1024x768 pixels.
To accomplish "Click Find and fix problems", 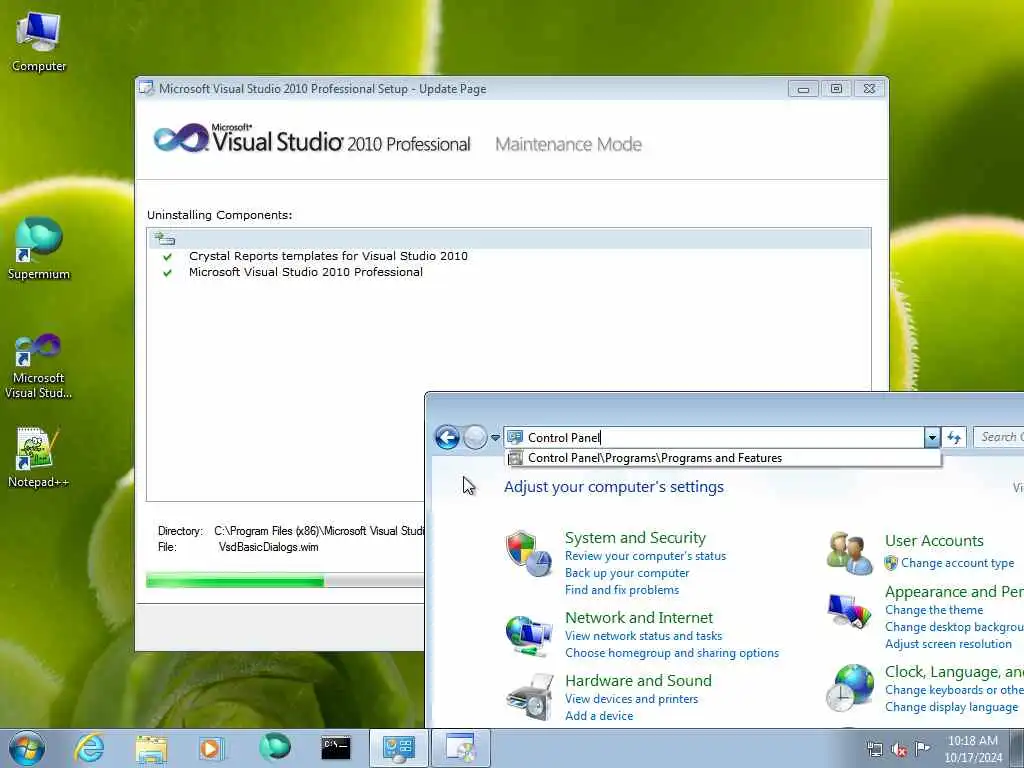I will [x=622, y=590].
